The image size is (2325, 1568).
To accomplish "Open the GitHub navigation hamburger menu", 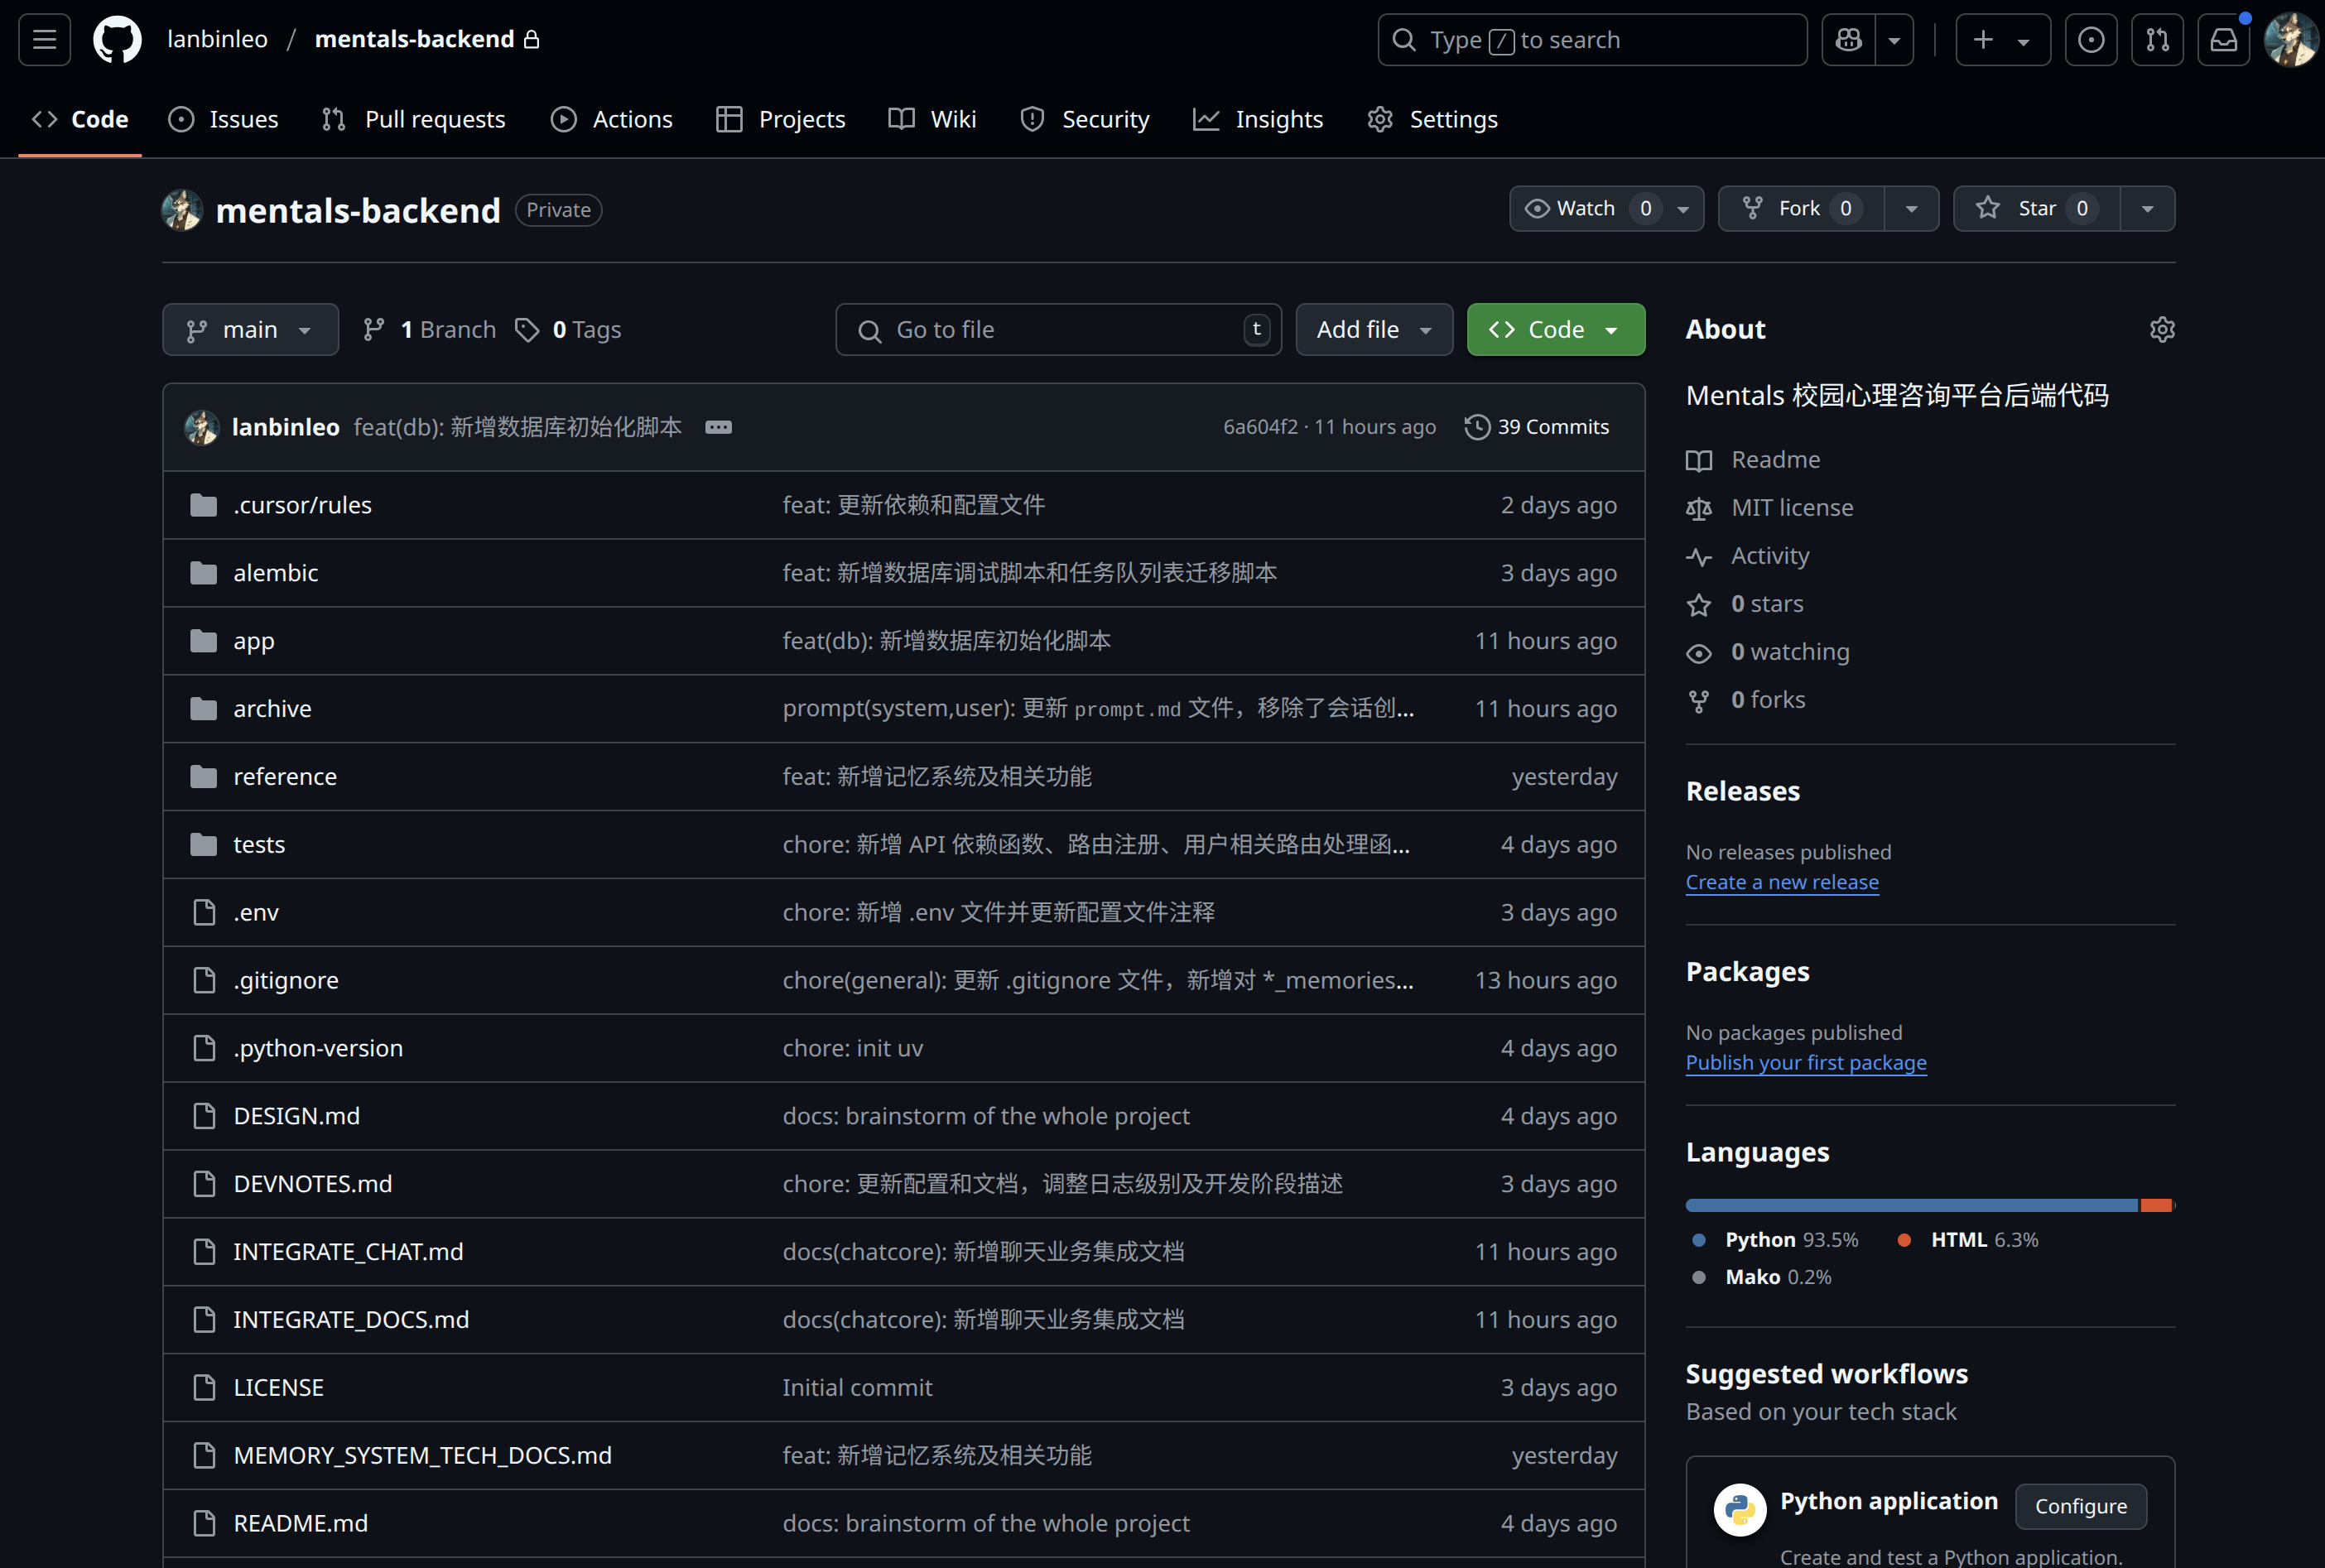I will 43,39.
